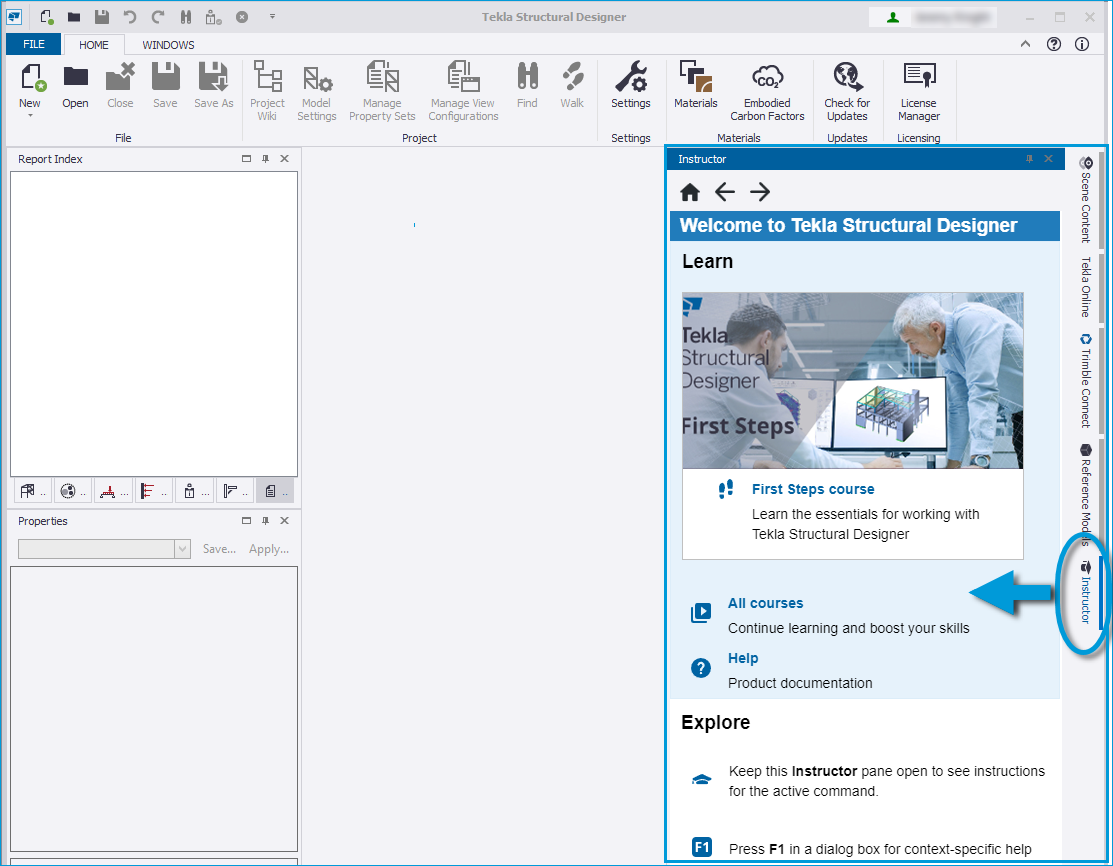This screenshot has width=1113, height=866.
Task: Open the Properties set combo box
Action: click(104, 549)
